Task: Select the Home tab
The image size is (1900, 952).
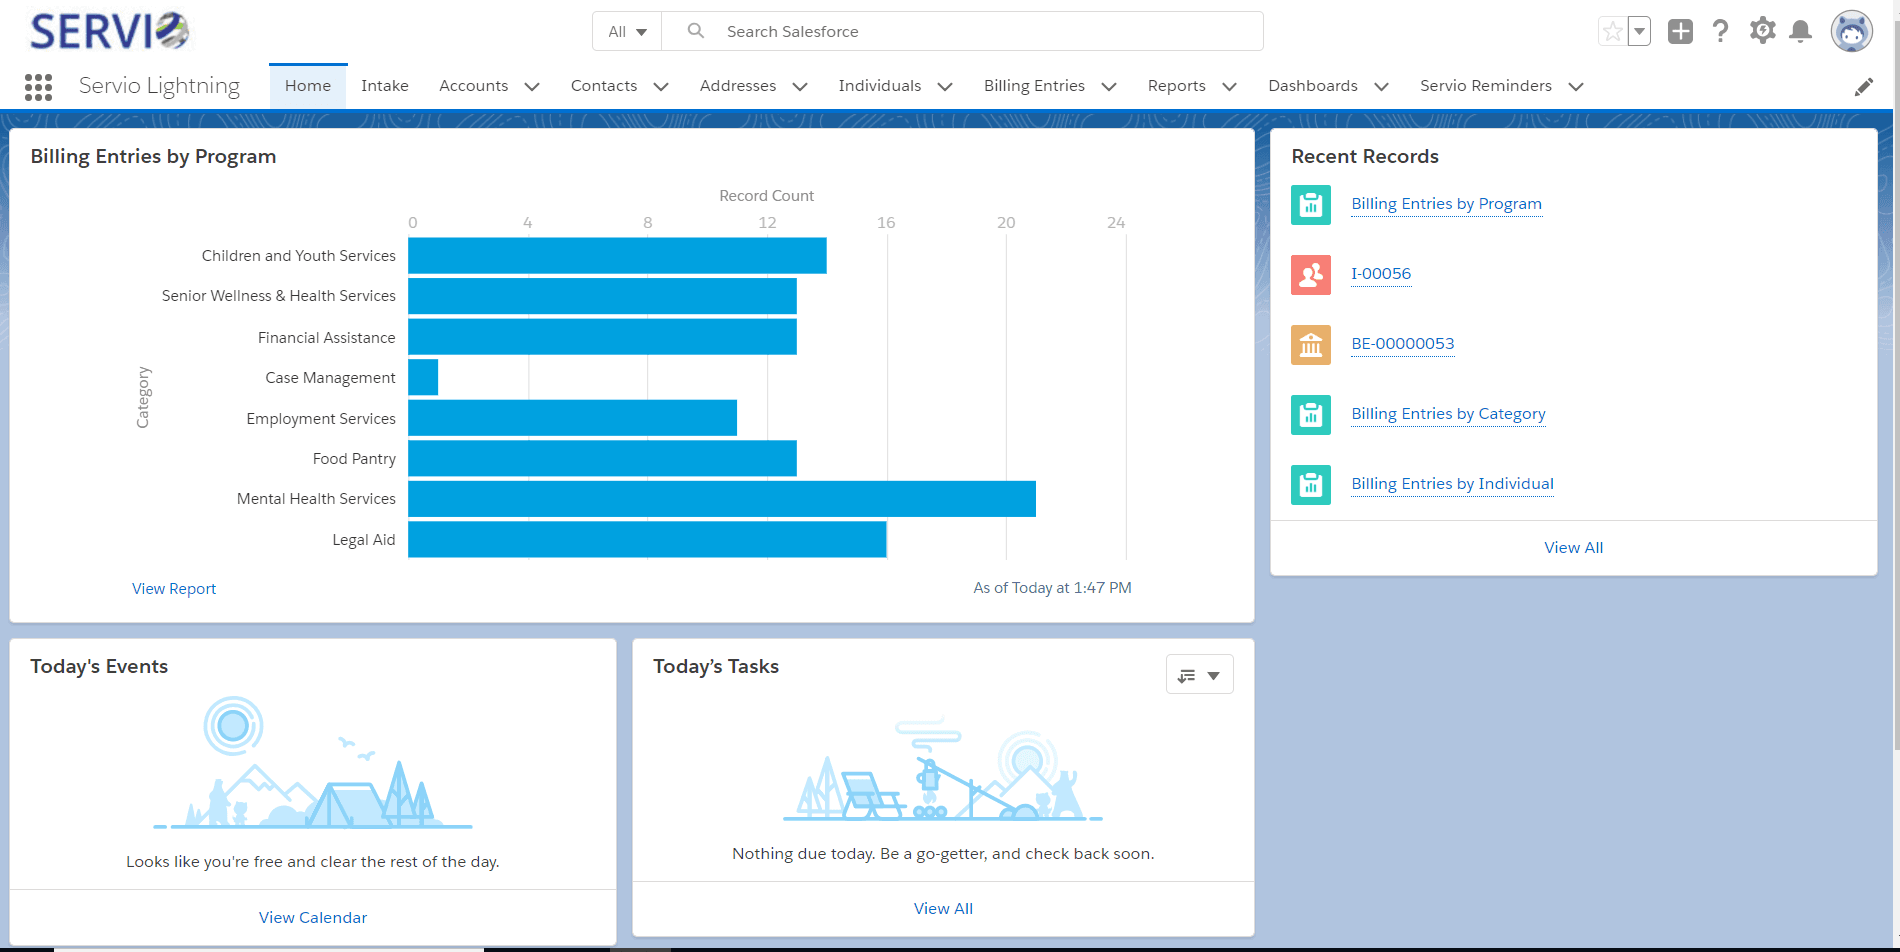Action: [308, 86]
